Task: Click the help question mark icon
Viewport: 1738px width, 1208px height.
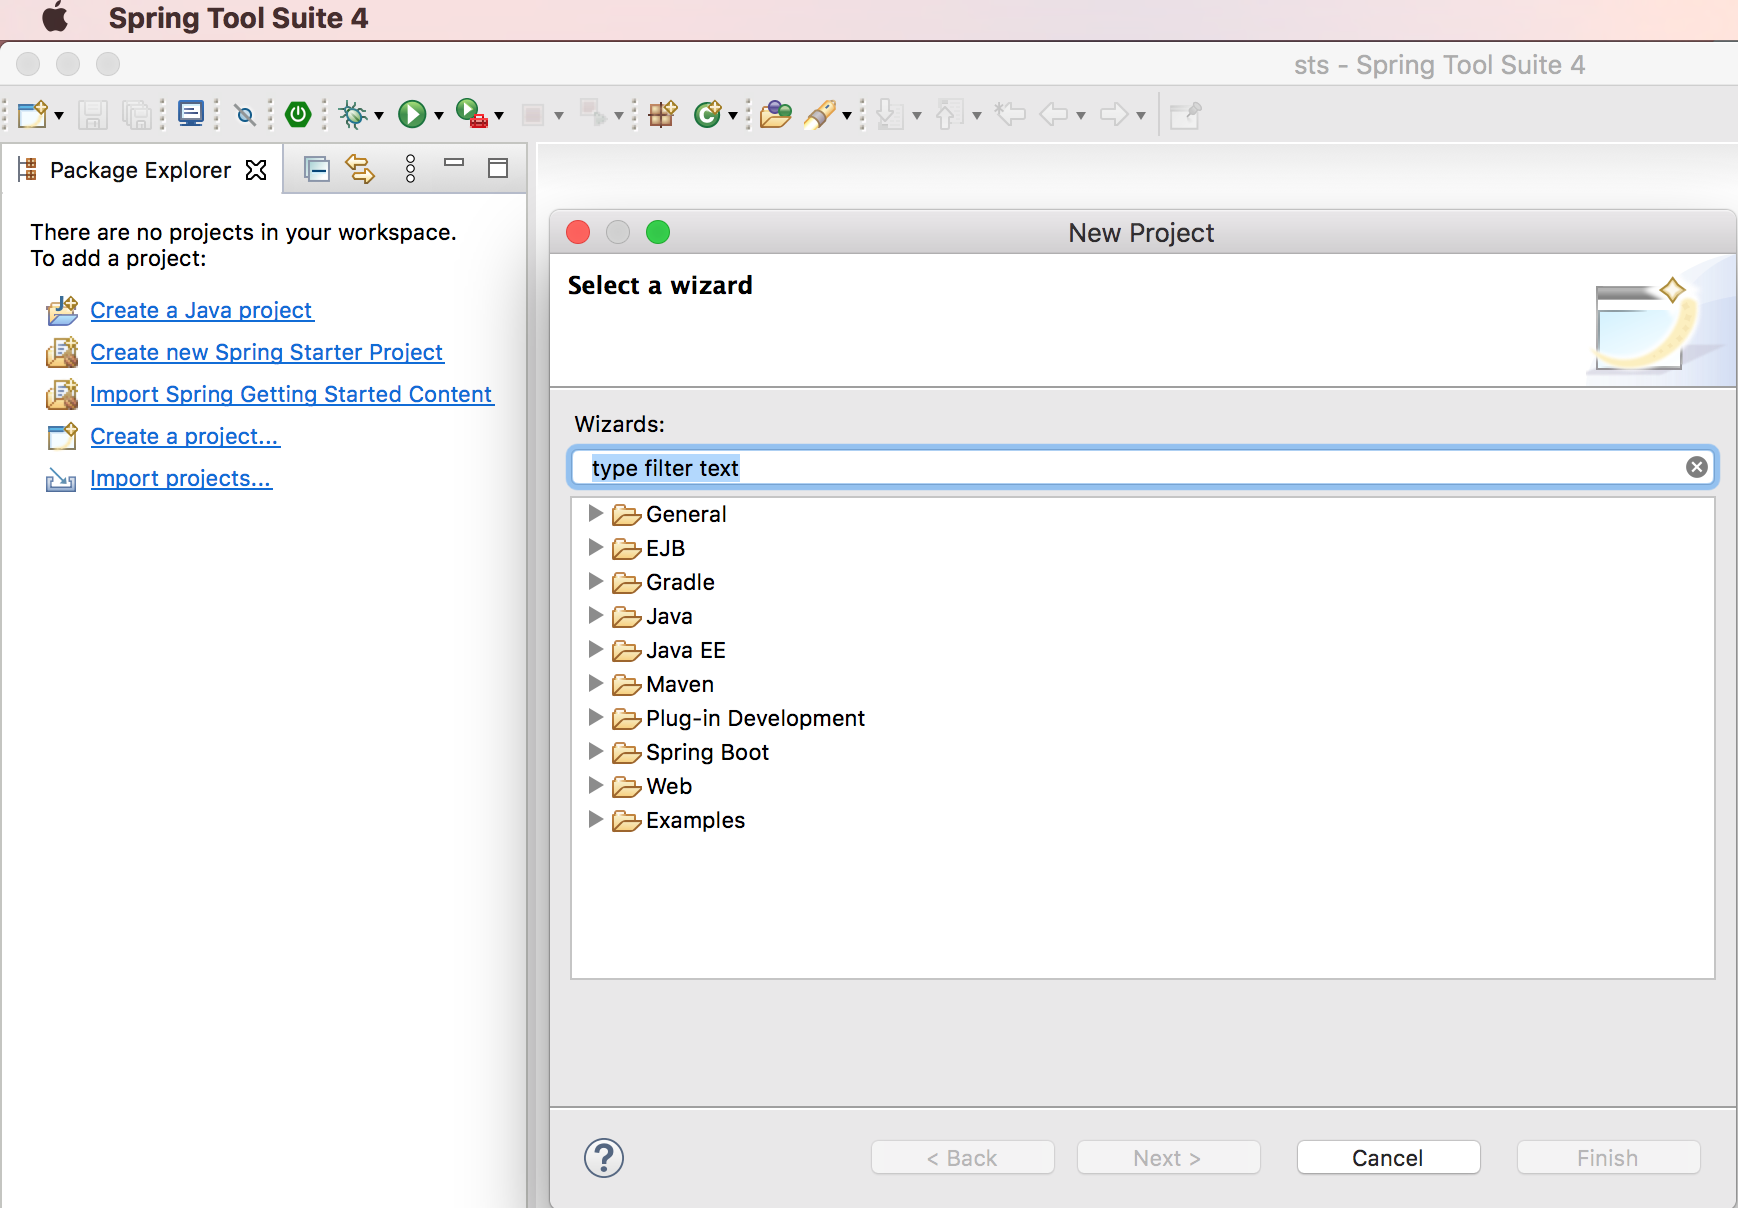Action: (x=604, y=1158)
